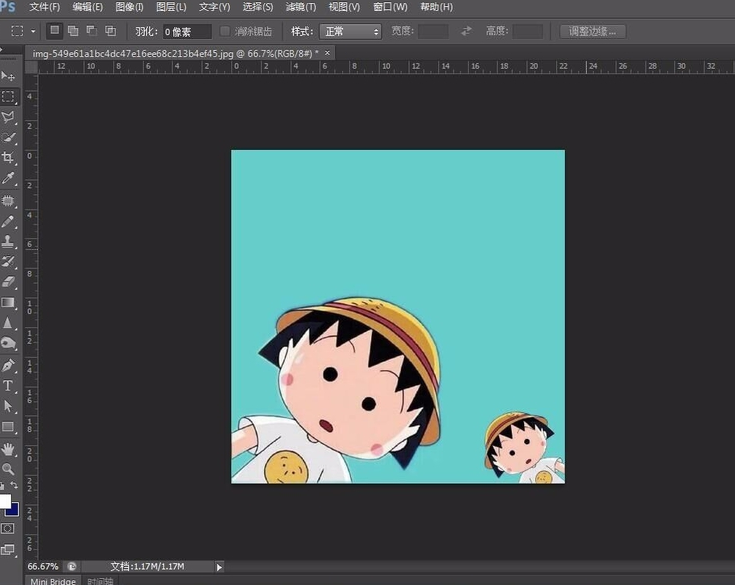Click the 66.67% zoom level field
This screenshot has width=735, height=585.
[43, 566]
